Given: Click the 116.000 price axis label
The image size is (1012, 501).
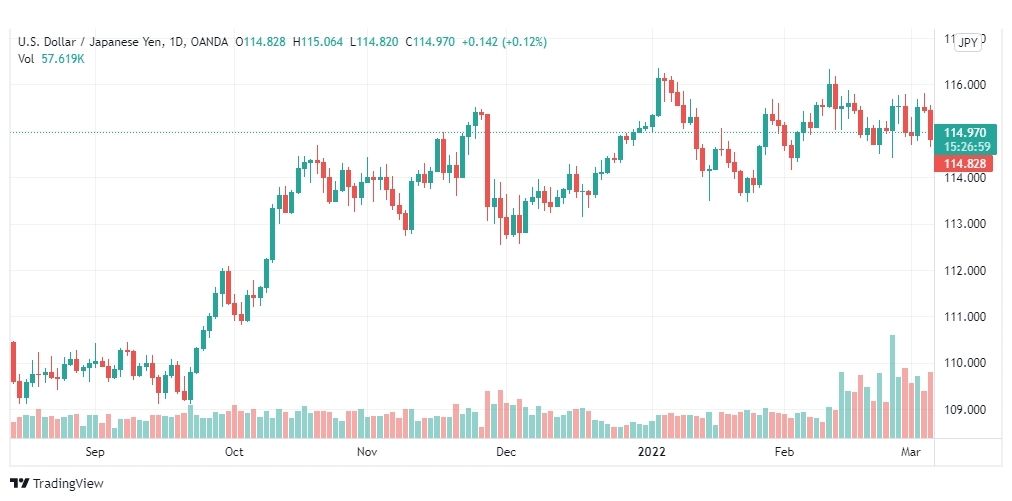Looking at the screenshot, I should pyautogui.click(x=962, y=85).
